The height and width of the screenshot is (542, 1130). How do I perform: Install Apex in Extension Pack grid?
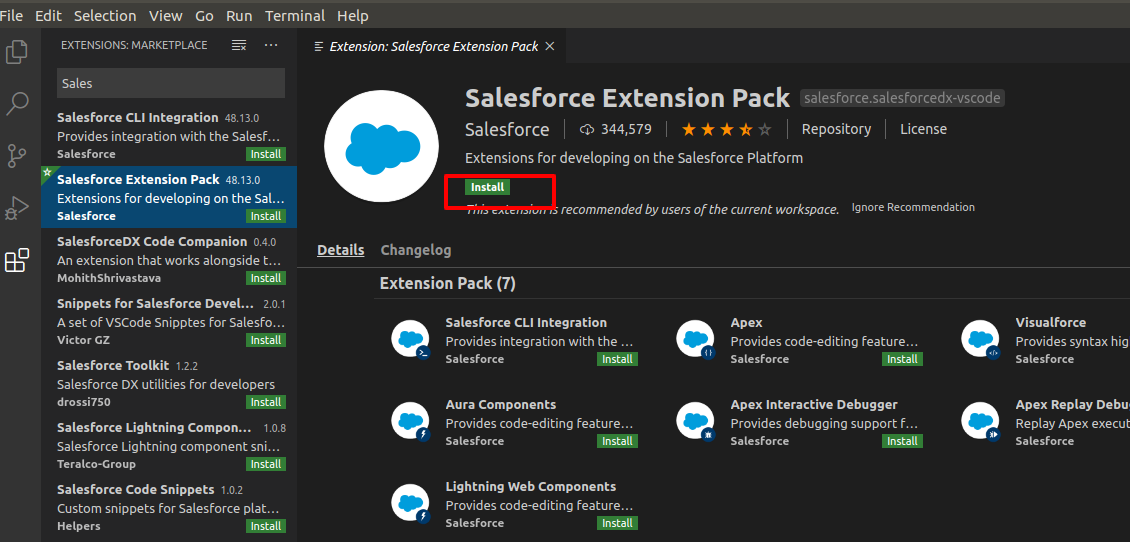[x=902, y=359]
